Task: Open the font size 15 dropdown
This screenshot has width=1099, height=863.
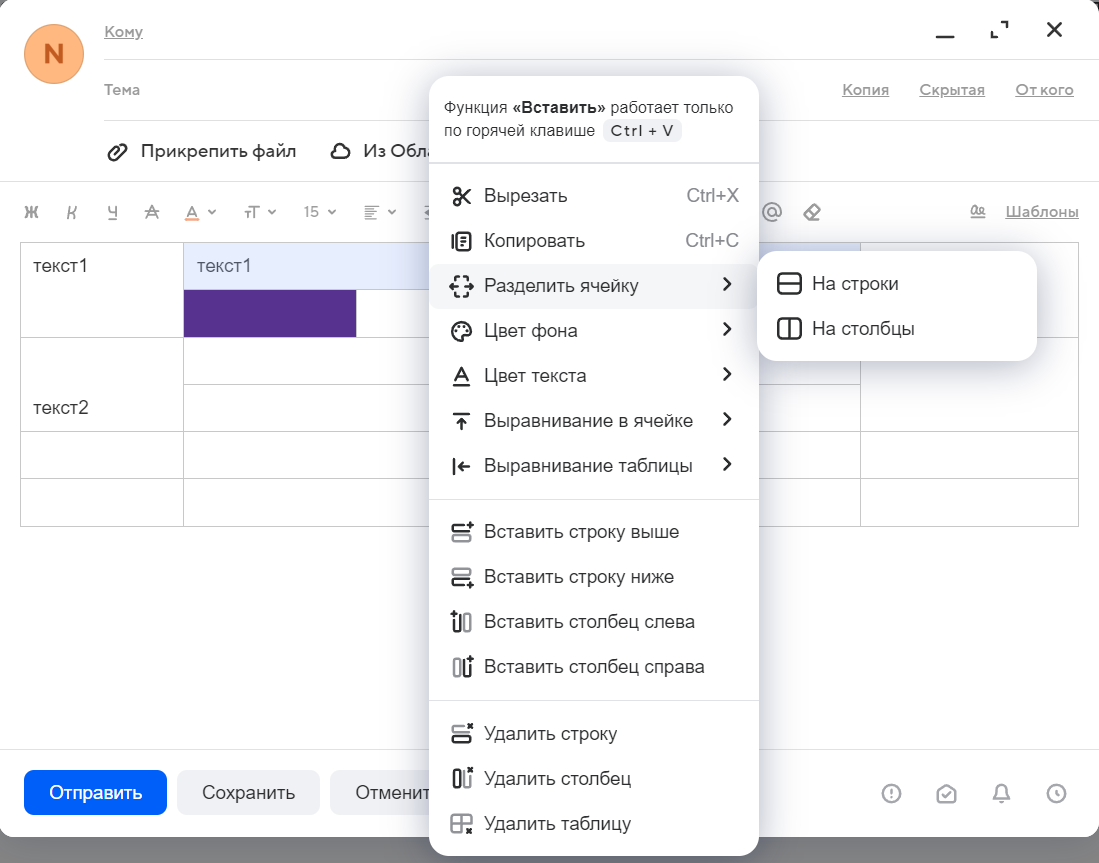Action: tap(320, 212)
